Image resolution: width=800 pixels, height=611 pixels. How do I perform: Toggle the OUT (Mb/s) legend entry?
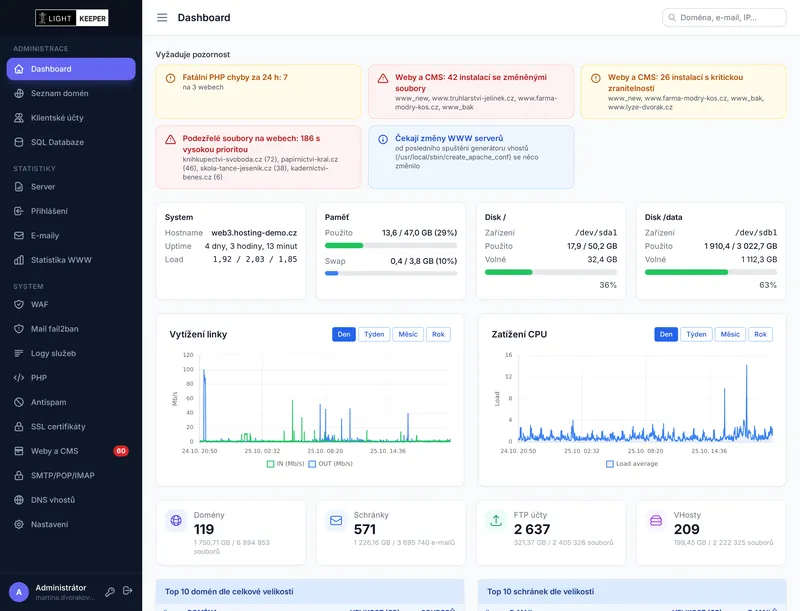coord(331,464)
